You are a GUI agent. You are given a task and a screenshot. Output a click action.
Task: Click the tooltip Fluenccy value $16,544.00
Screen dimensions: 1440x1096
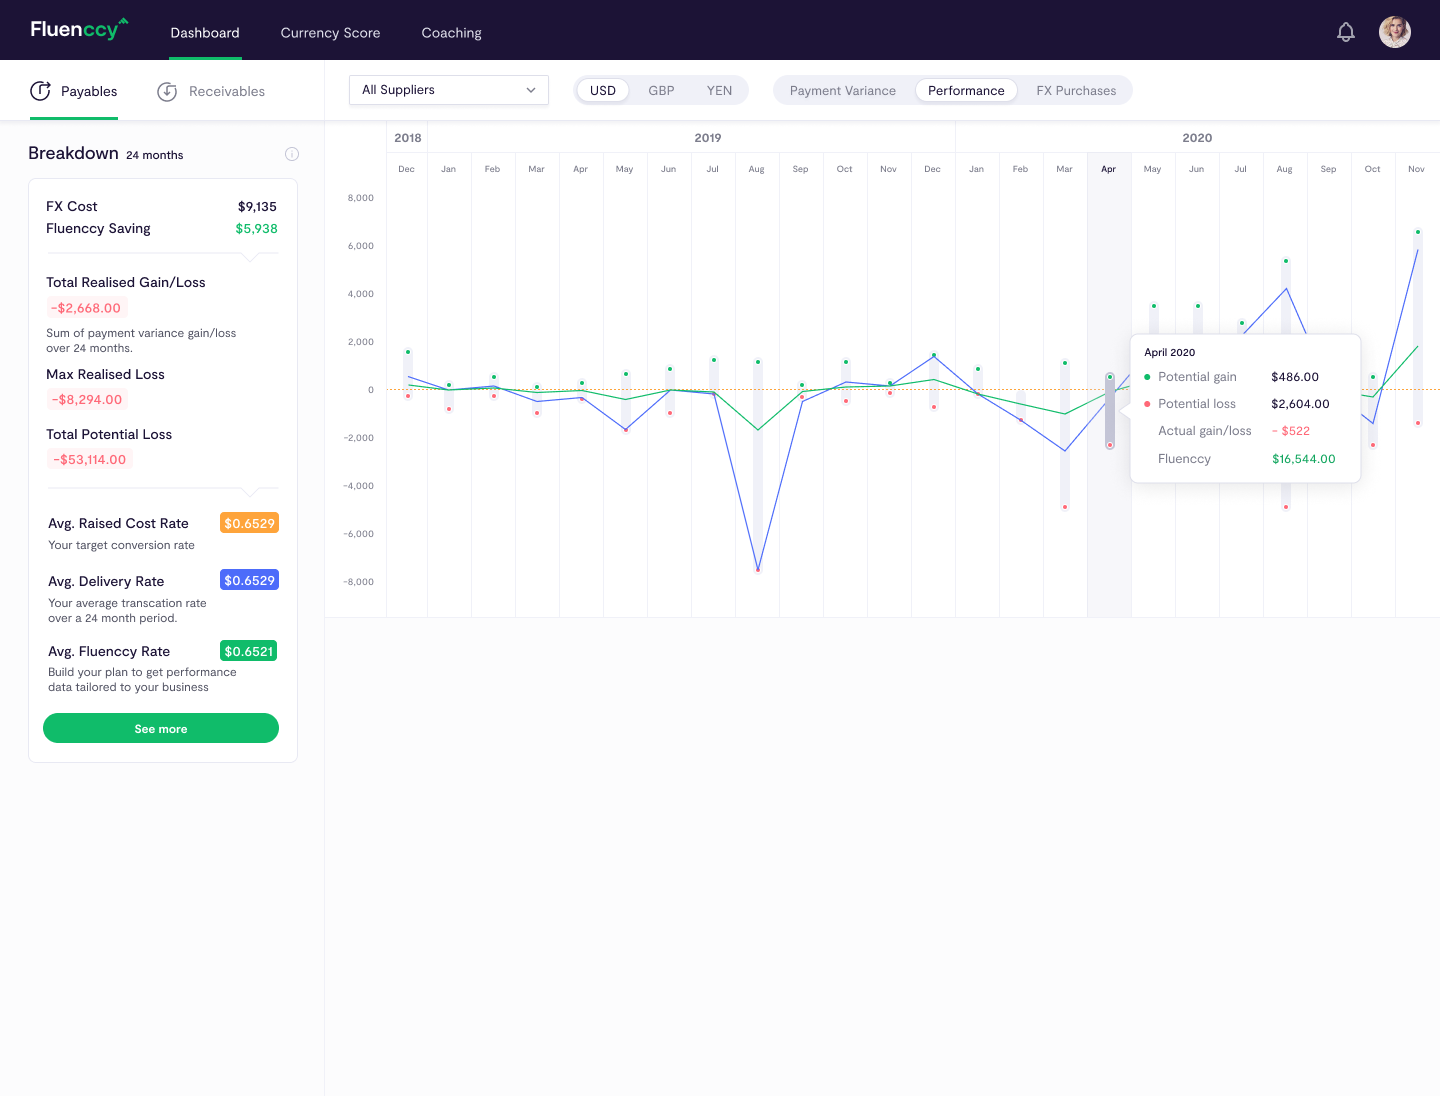[1303, 459]
